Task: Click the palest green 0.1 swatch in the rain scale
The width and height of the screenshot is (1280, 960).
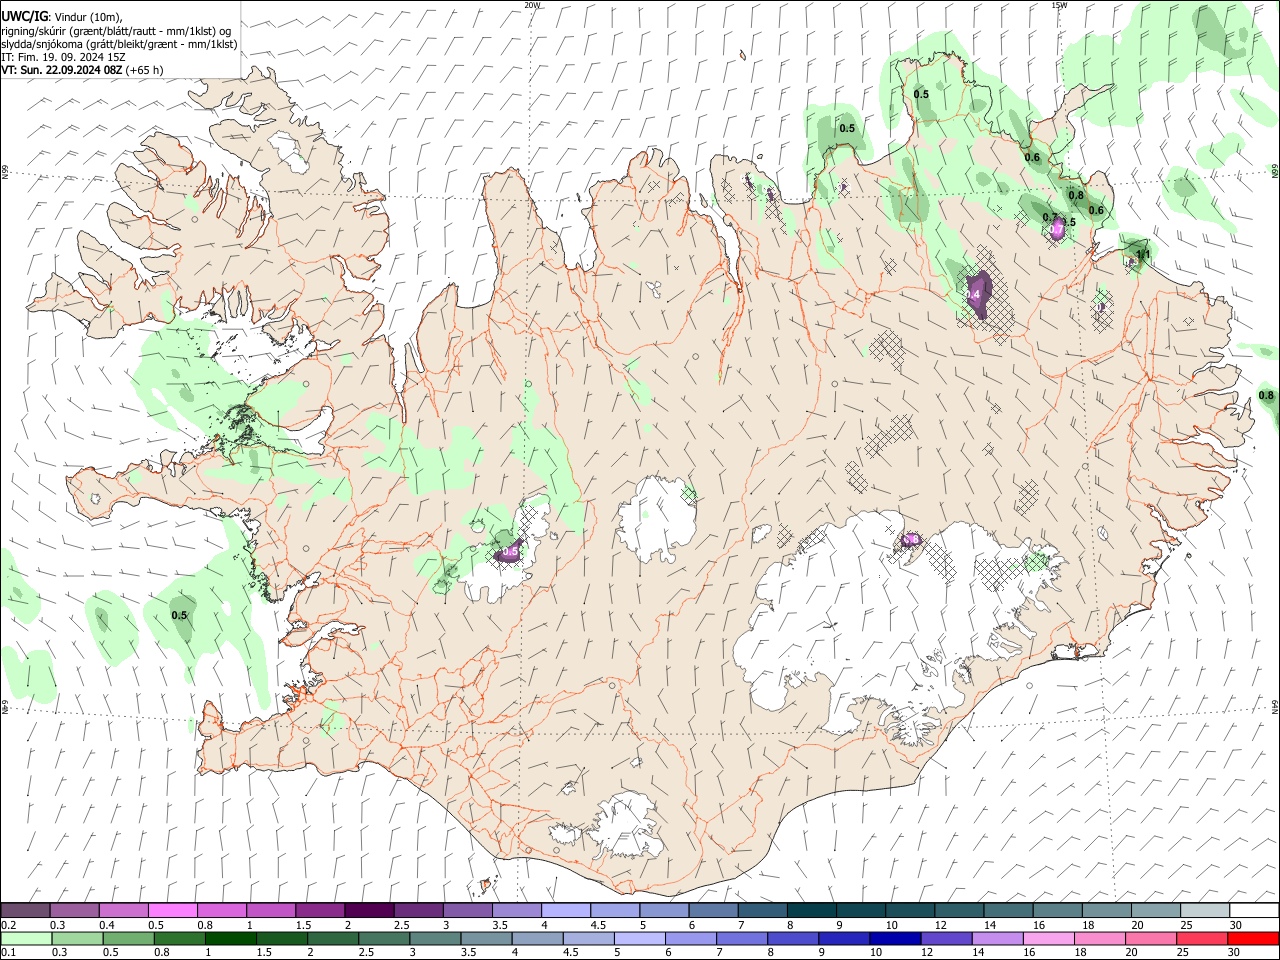Action: 26,938
